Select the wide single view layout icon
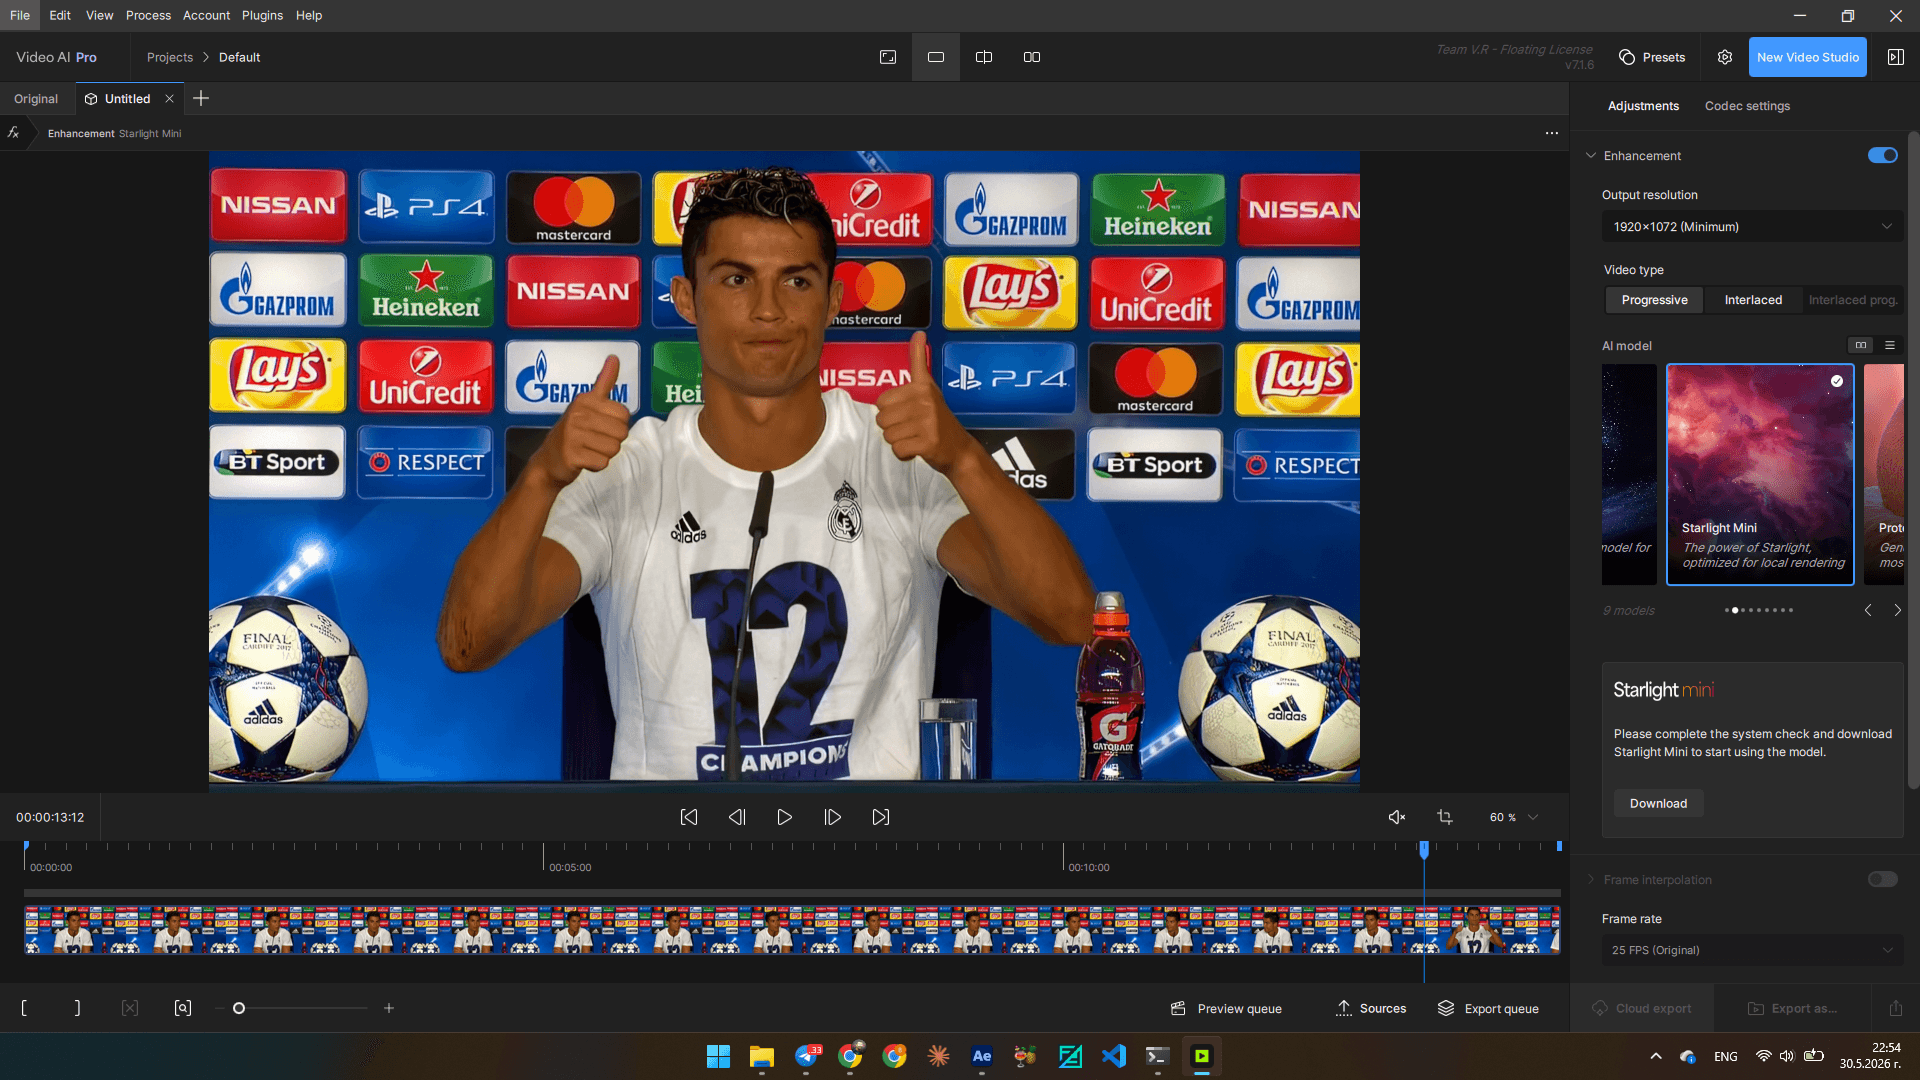Image resolution: width=1920 pixels, height=1080 pixels. click(936, 57)
